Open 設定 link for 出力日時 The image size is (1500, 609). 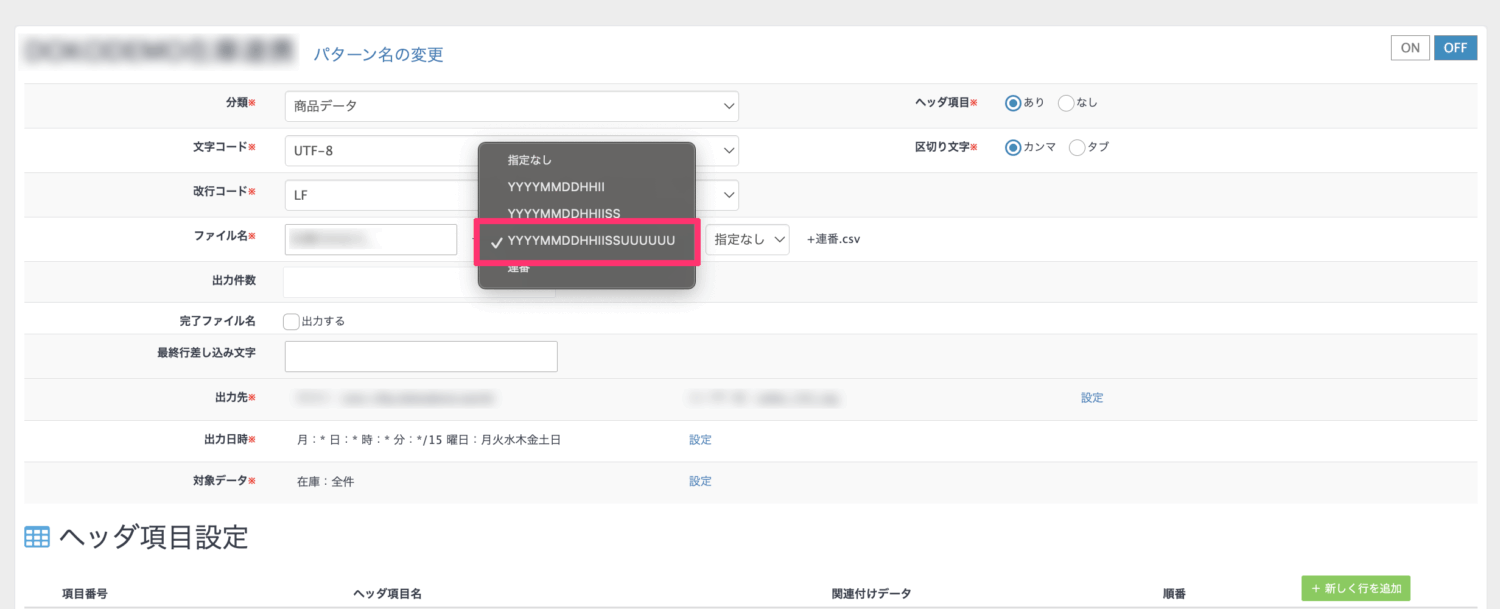700,440
